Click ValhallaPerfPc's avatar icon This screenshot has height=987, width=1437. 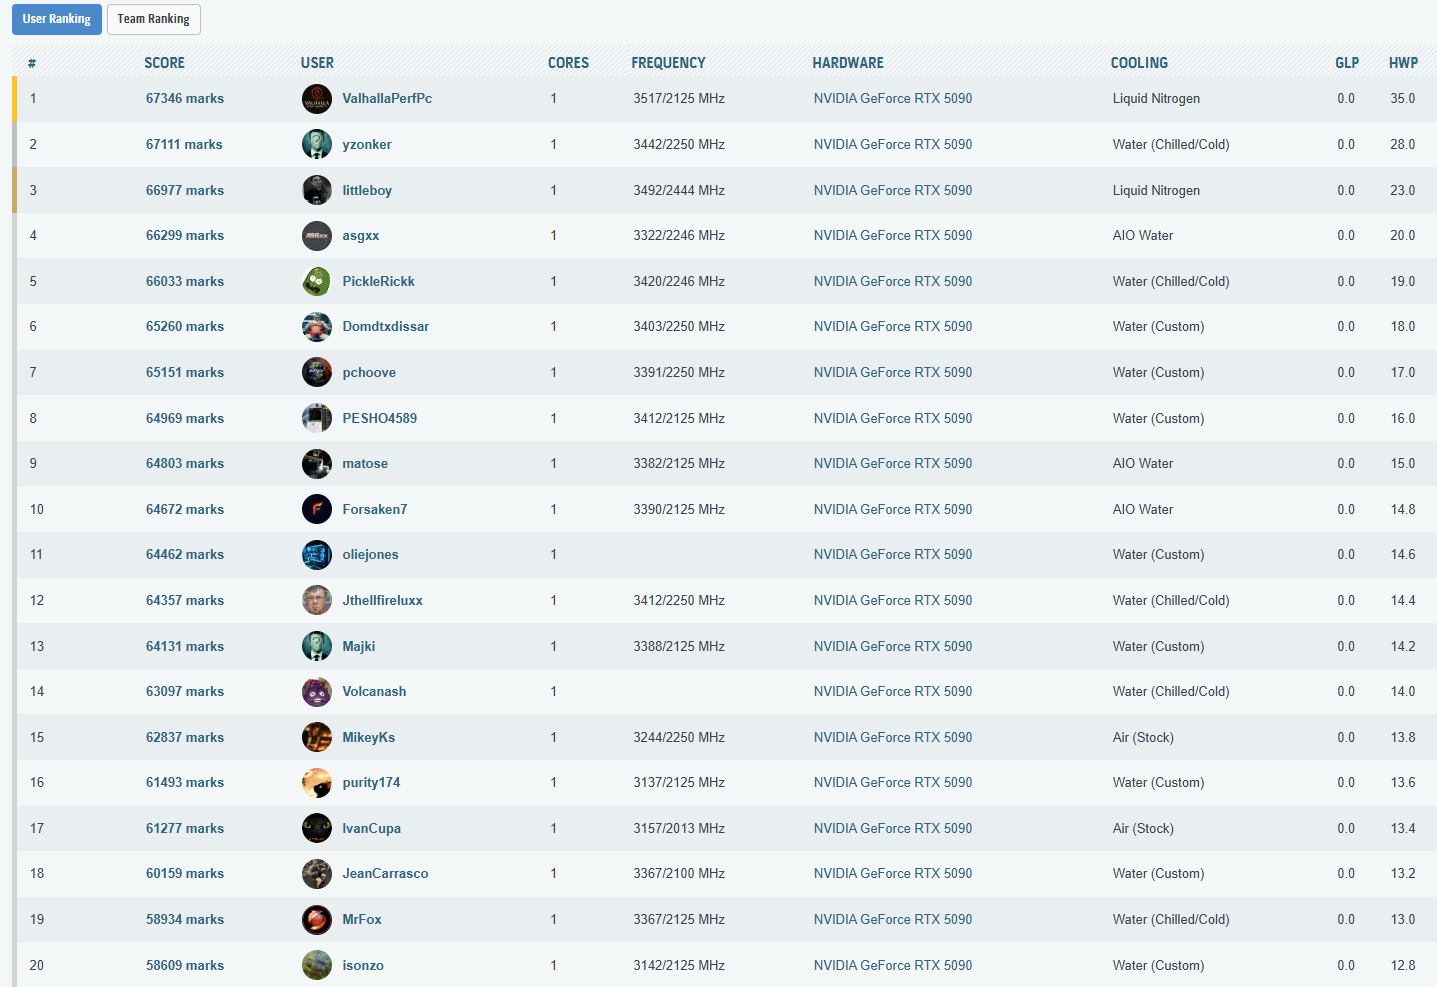[316, 99]
